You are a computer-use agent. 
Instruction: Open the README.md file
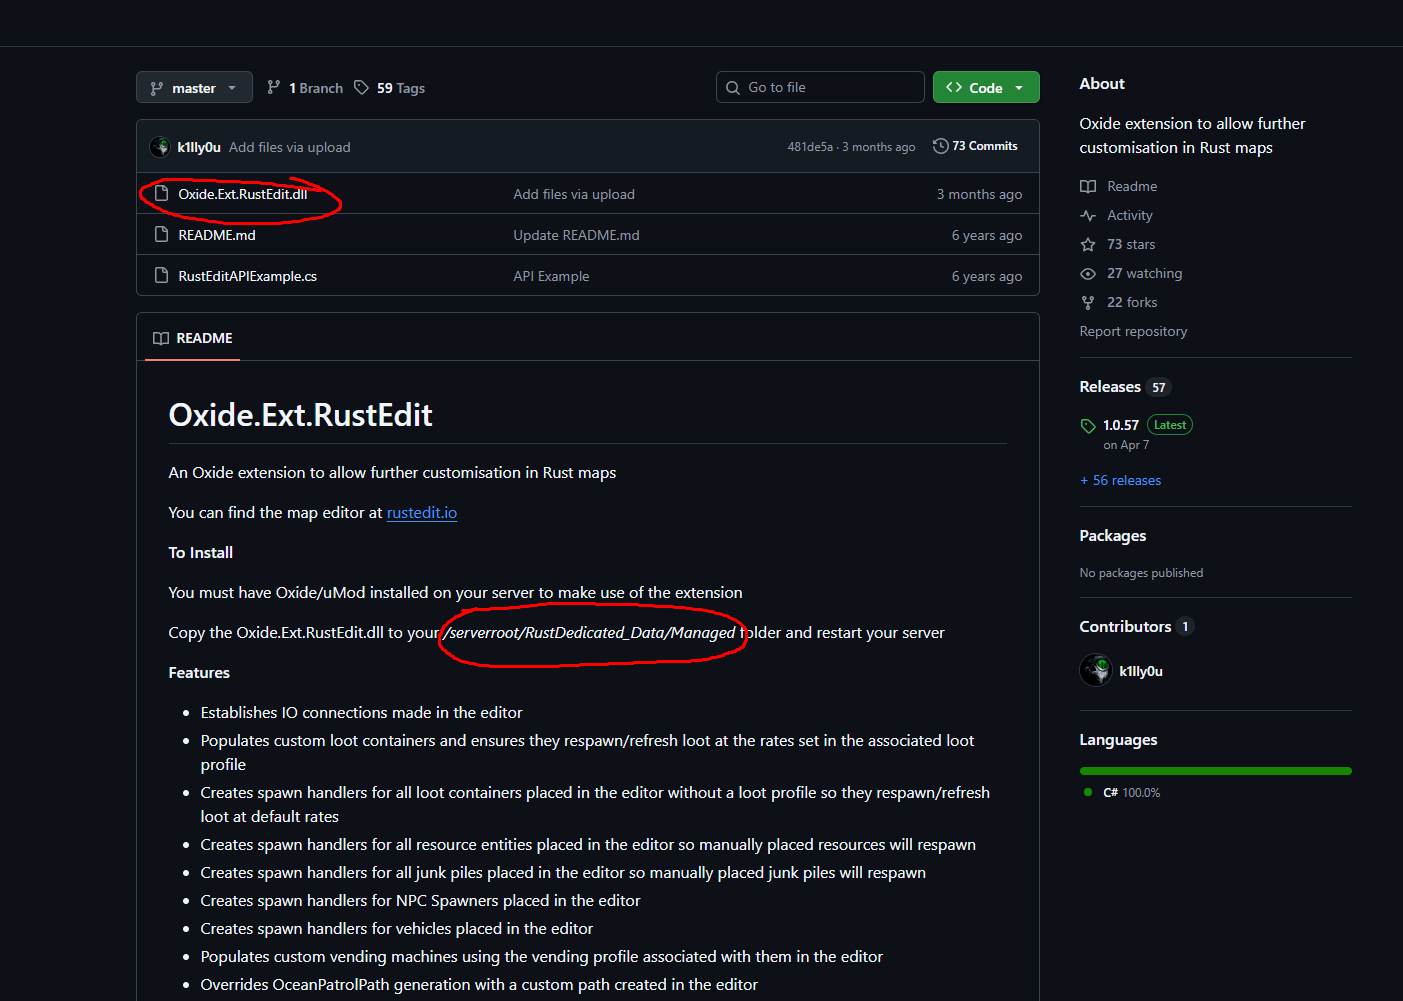pos(217,235)
